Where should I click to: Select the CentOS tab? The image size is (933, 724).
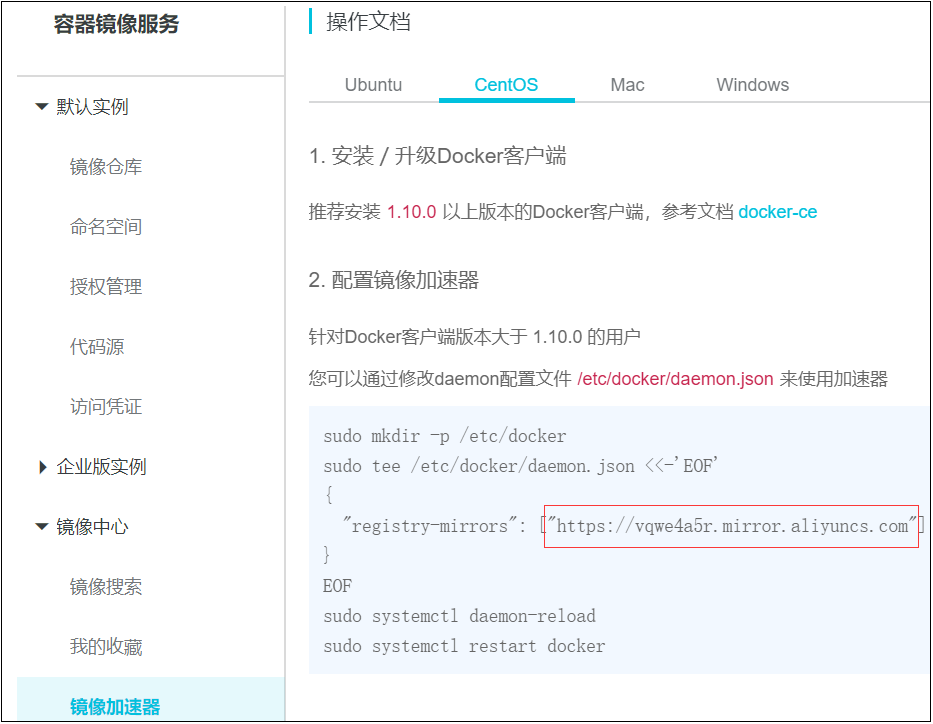(506, 85)
